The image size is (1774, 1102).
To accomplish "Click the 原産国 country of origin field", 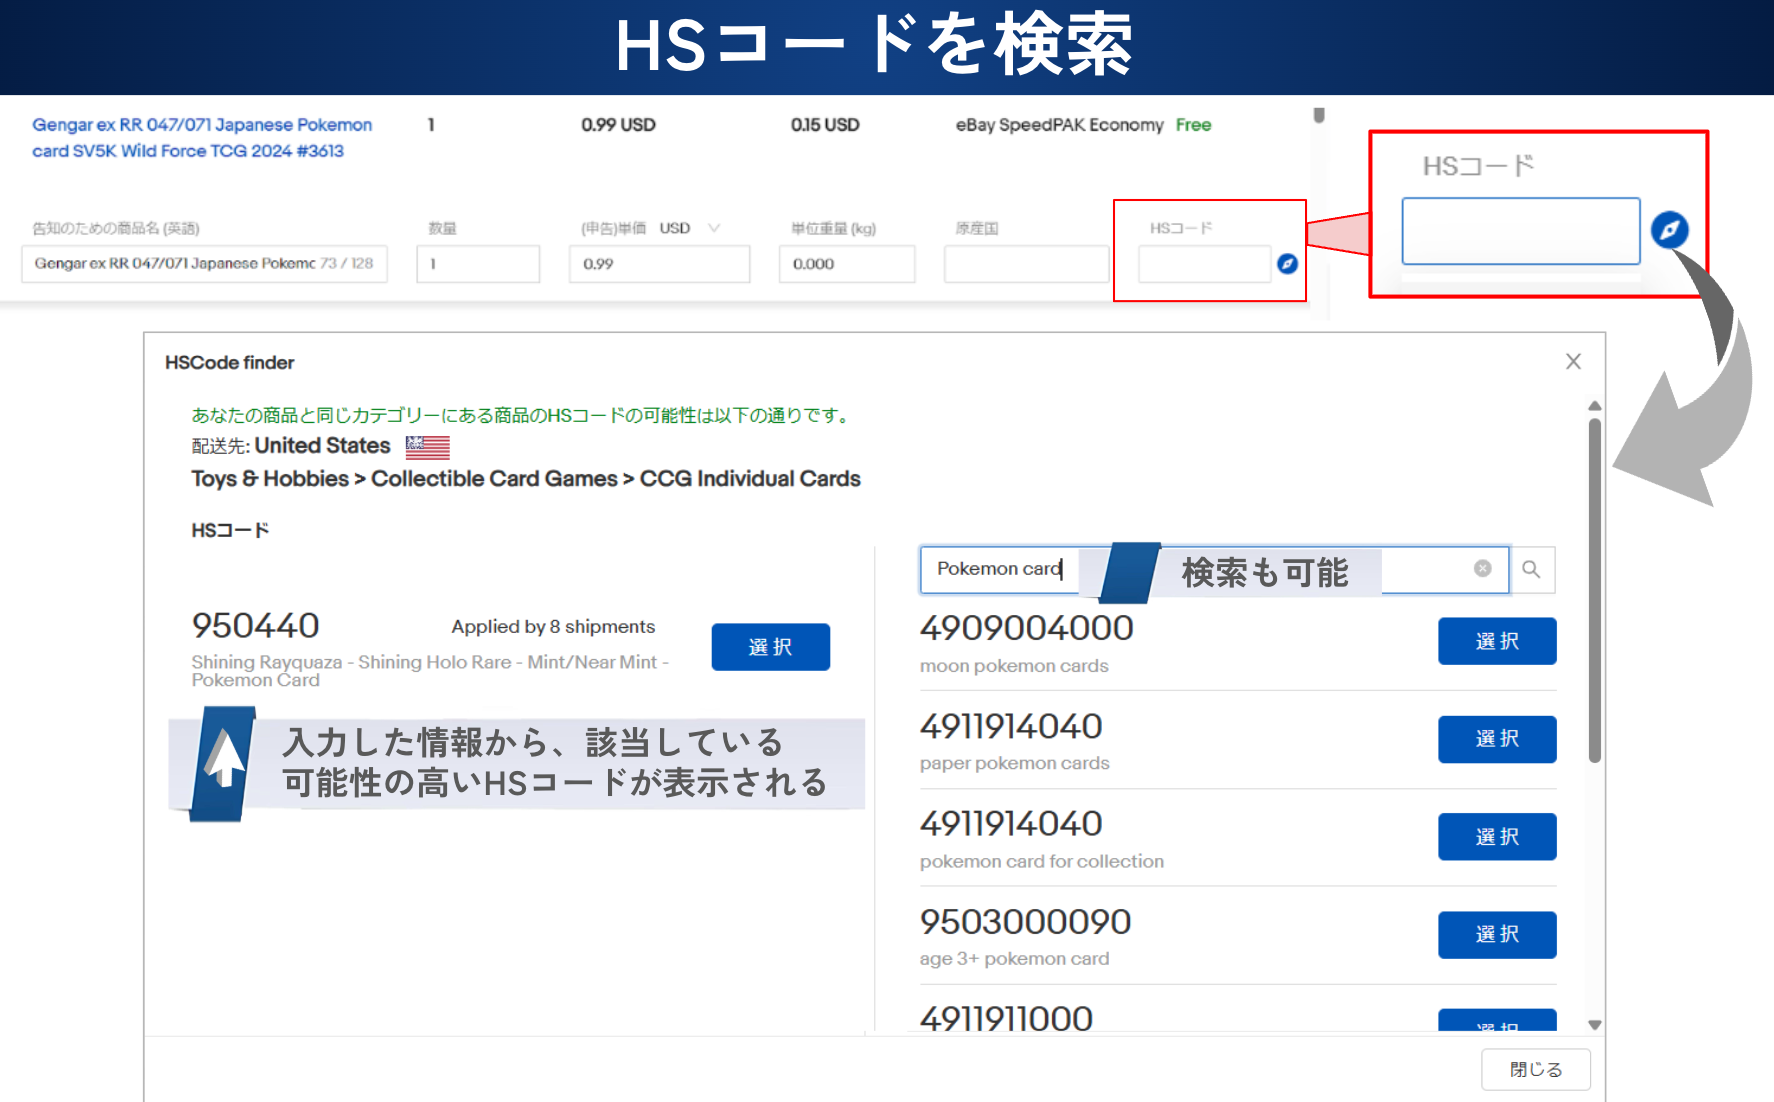I will 1026,264.
